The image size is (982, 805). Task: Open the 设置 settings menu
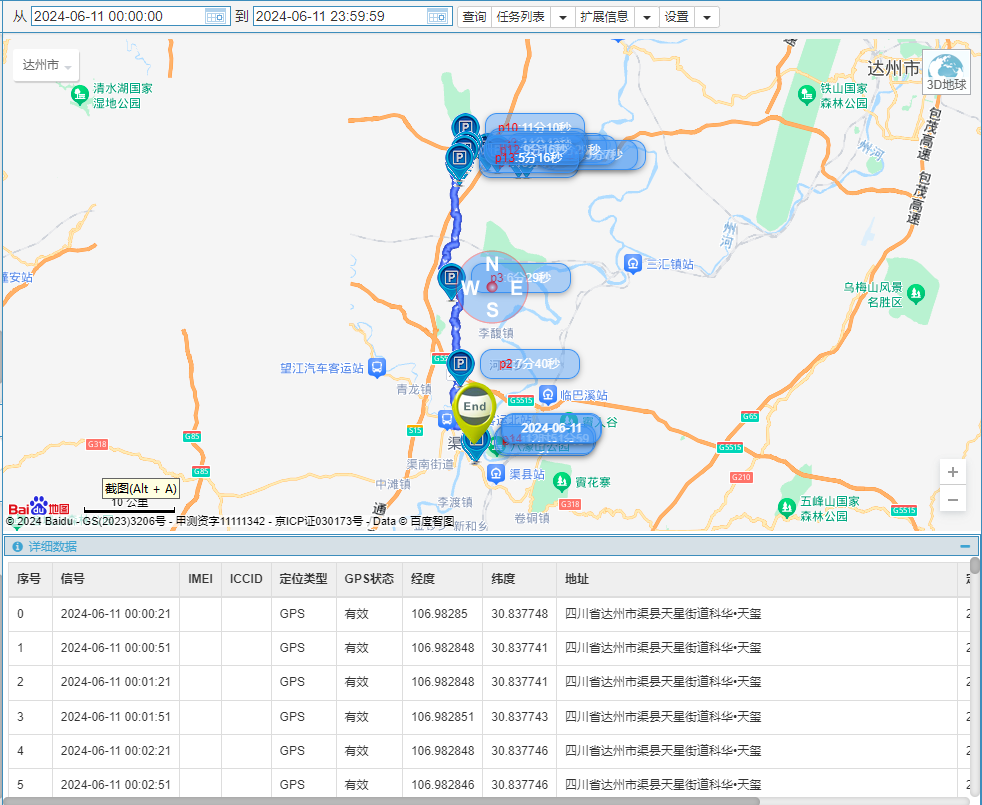pos(677,17)
